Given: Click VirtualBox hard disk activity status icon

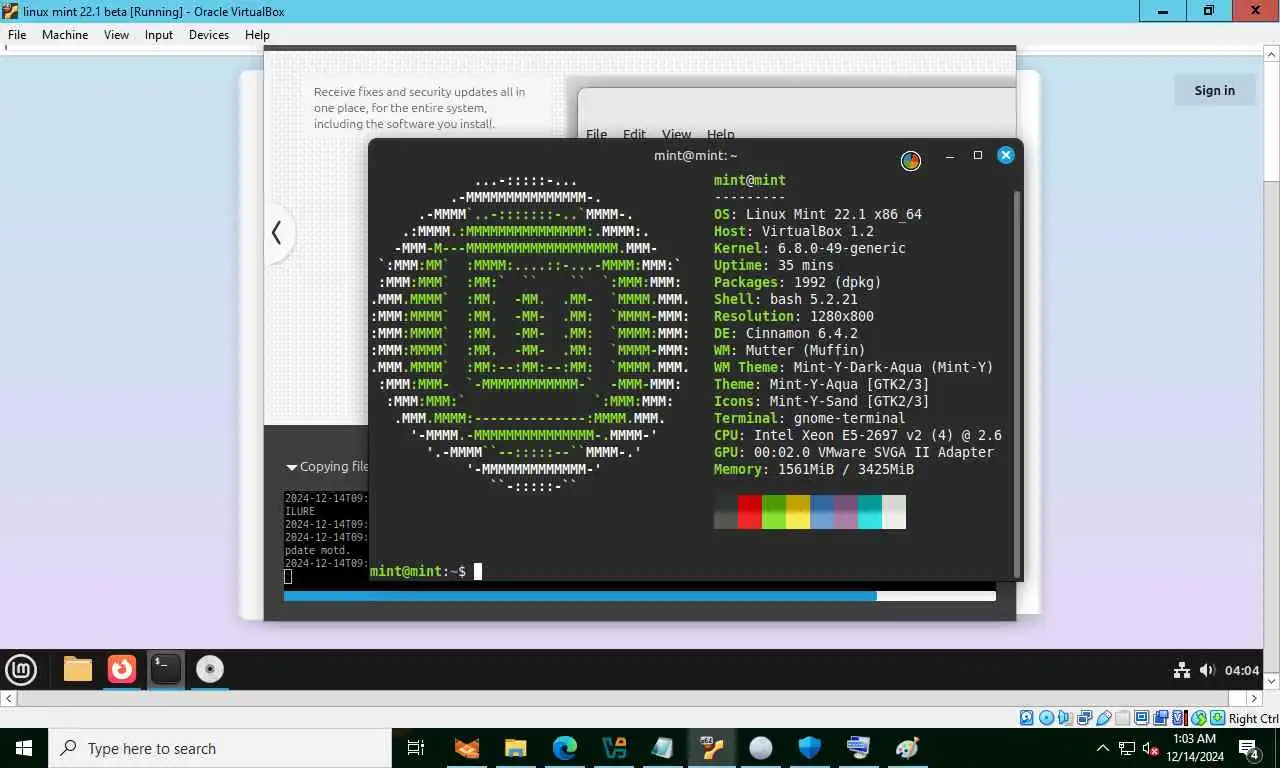Looking at the screenshot, I should (x=1026, y=718).
